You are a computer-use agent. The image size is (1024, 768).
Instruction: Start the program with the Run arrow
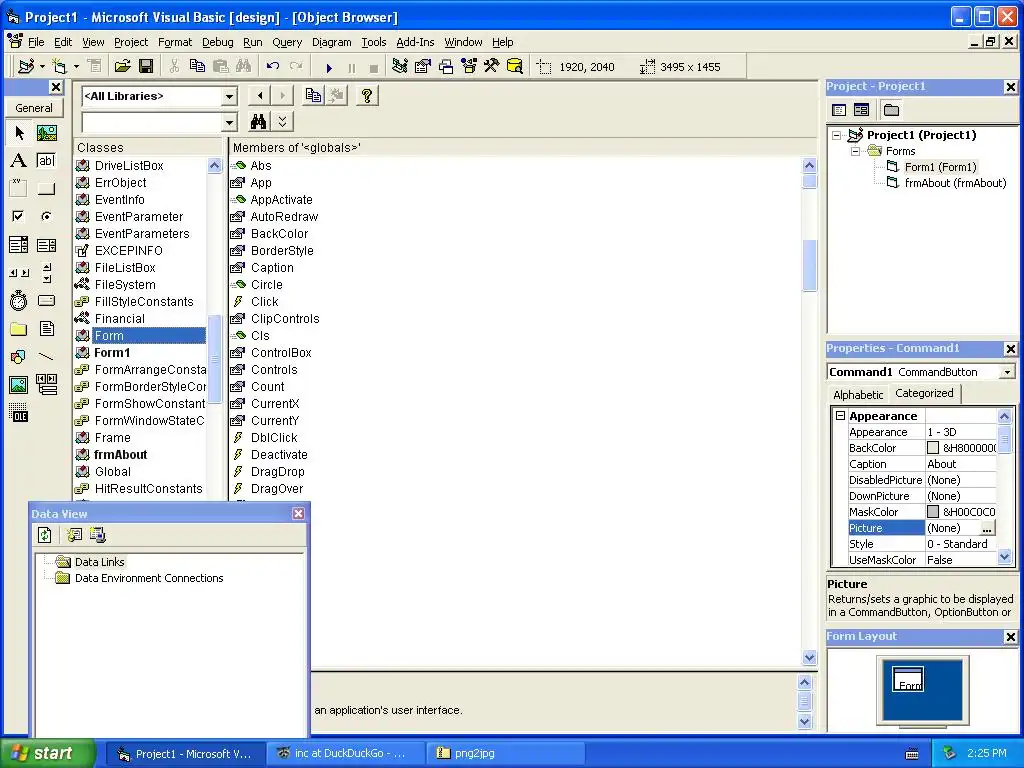click(x=329, y=67)
